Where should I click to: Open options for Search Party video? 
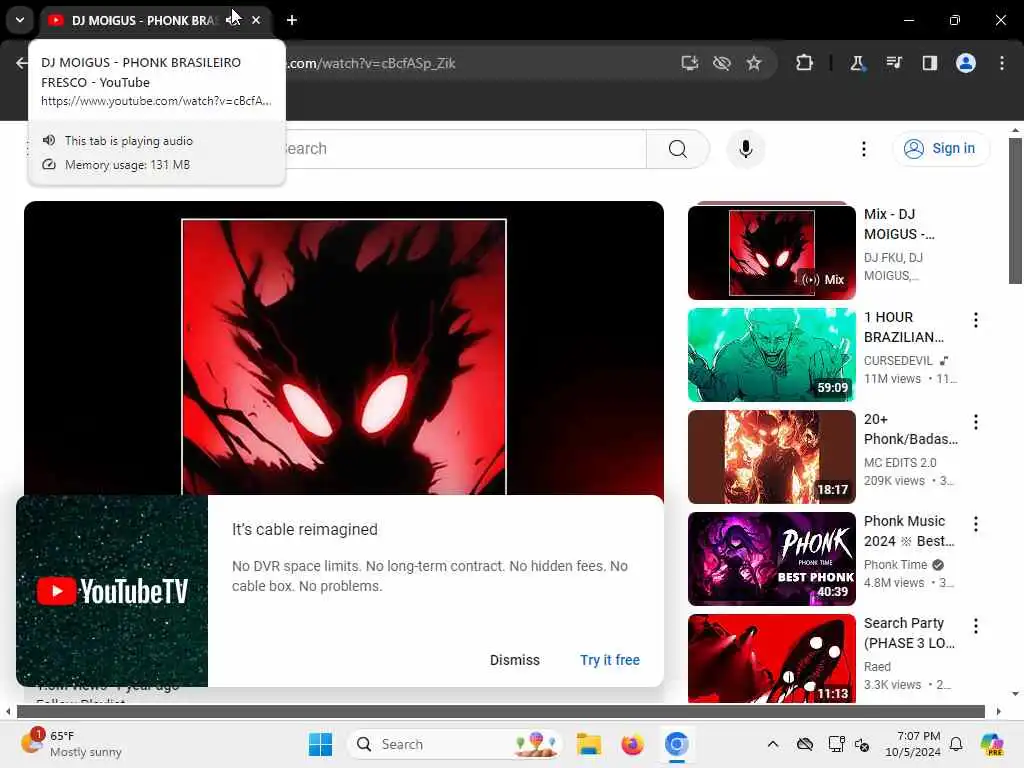click(976, 626)
